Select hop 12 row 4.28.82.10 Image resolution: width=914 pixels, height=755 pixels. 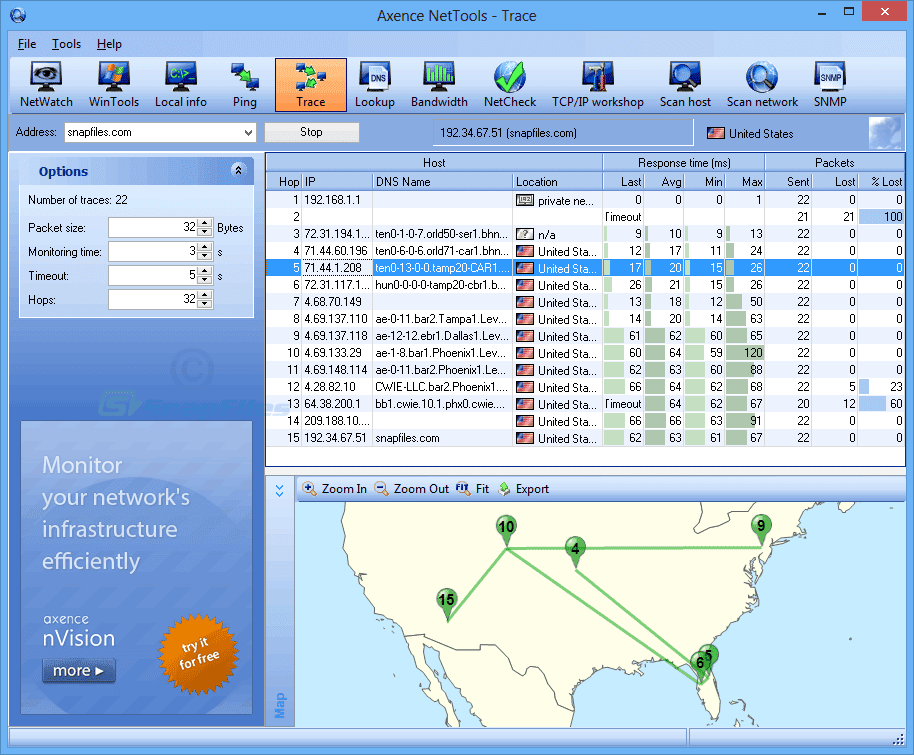tap(585, 387)
